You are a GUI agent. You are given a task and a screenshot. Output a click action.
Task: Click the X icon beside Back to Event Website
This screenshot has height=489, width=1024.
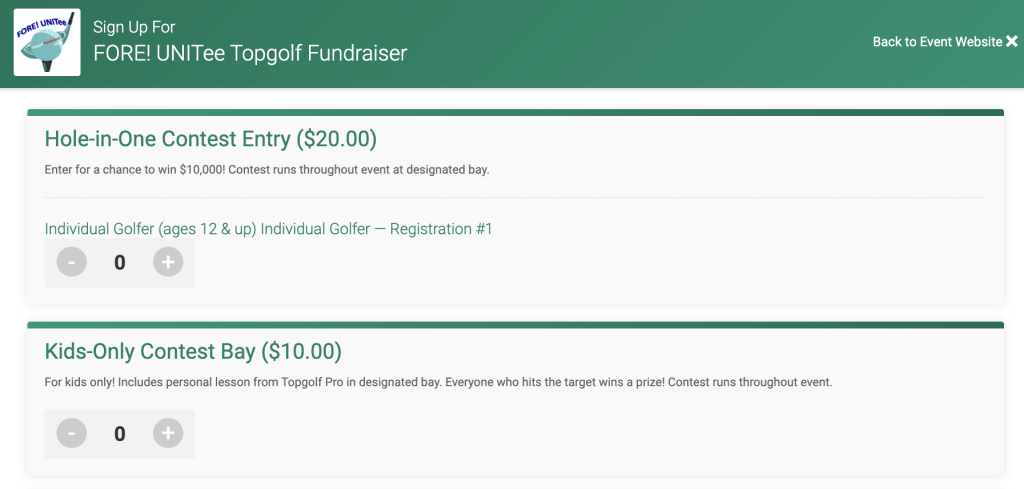point(1012,42)
